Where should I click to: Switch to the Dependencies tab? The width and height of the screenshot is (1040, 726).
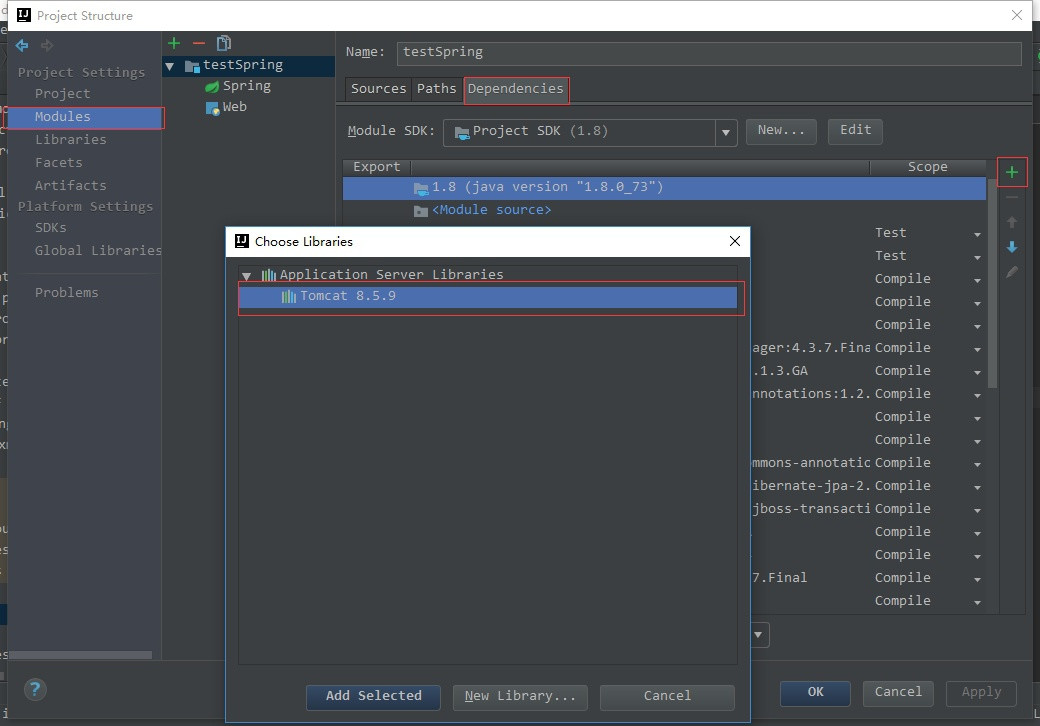tap(515, 89)
